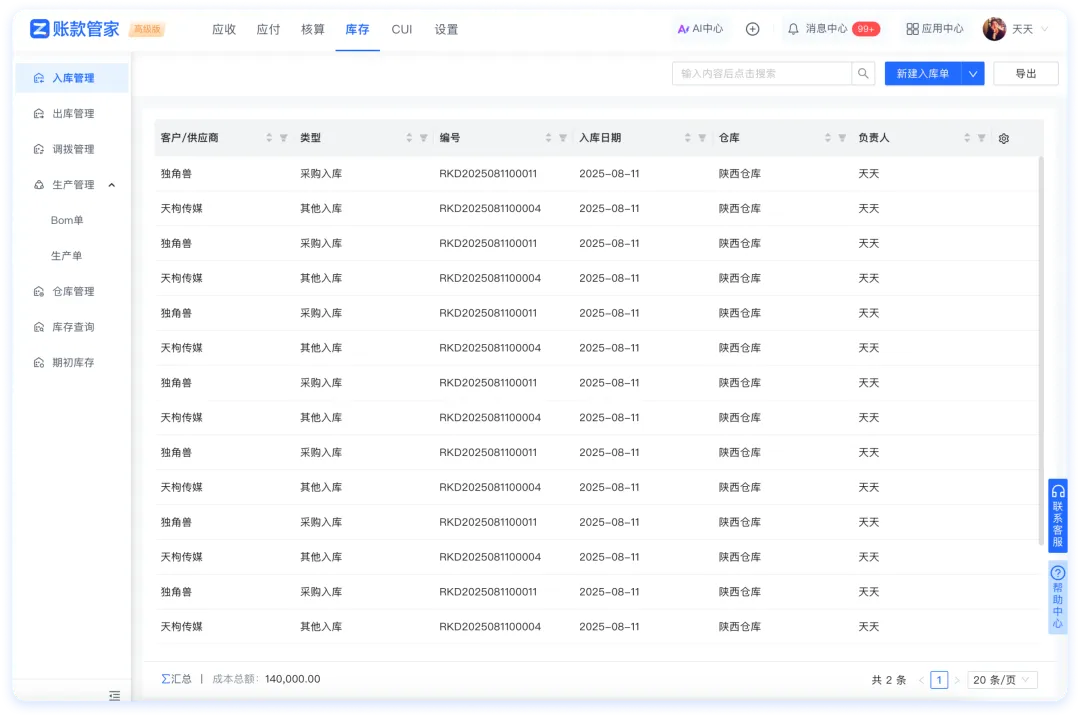The height and width of the screenshot is (717, 1080).
Task: Collapse the sidebar with the bottom icon
Action: [x=114, y=695]
